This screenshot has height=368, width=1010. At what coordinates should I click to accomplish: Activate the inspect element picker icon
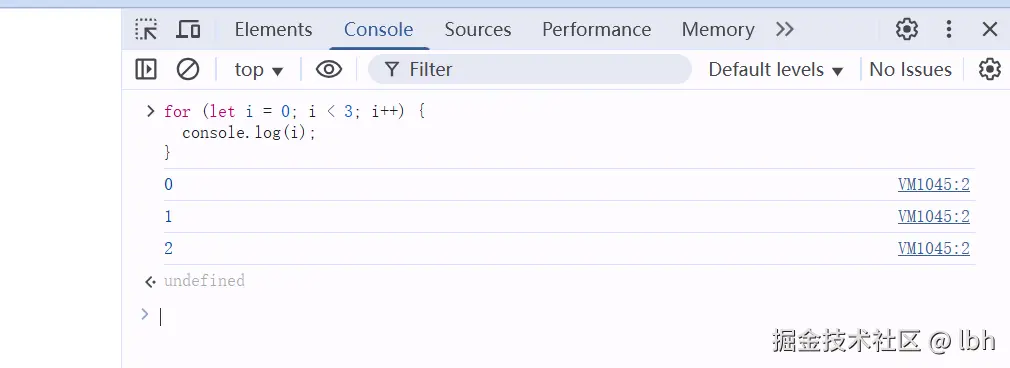(x=146, y=29)
